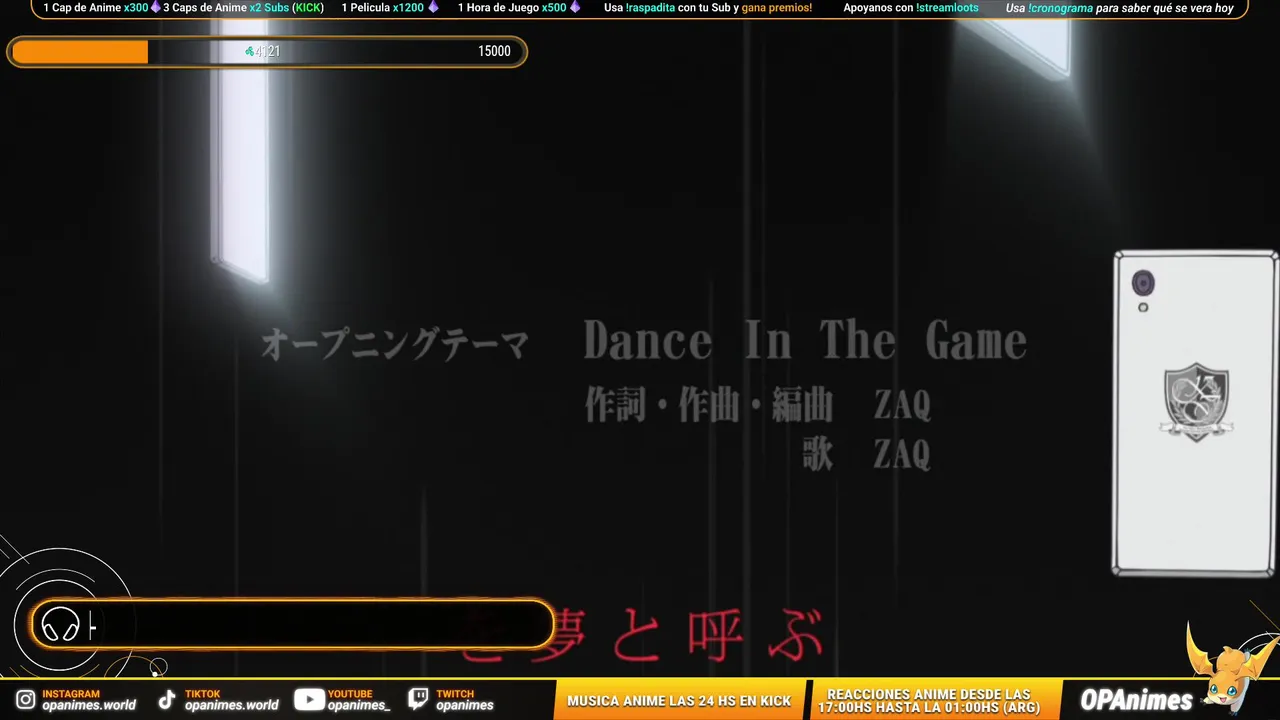This screenshot has width=1280, height=720.
Task: Click the black now-playing music bar
Action: (x=293, y=626)
